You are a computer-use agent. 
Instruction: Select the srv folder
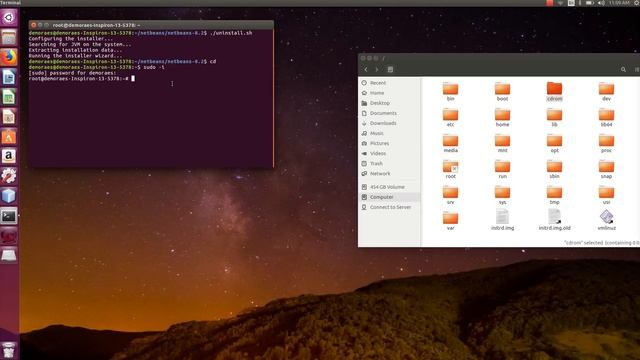451,195
